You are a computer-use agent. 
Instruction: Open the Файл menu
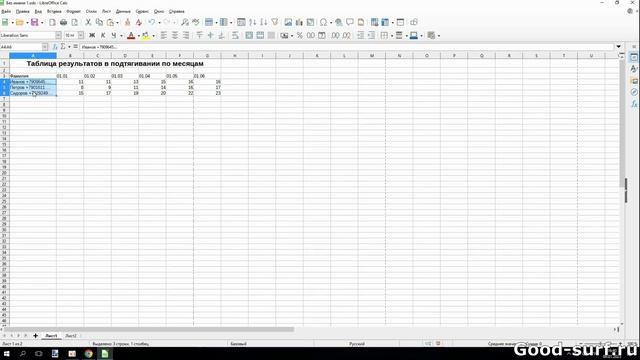(6, 11)
